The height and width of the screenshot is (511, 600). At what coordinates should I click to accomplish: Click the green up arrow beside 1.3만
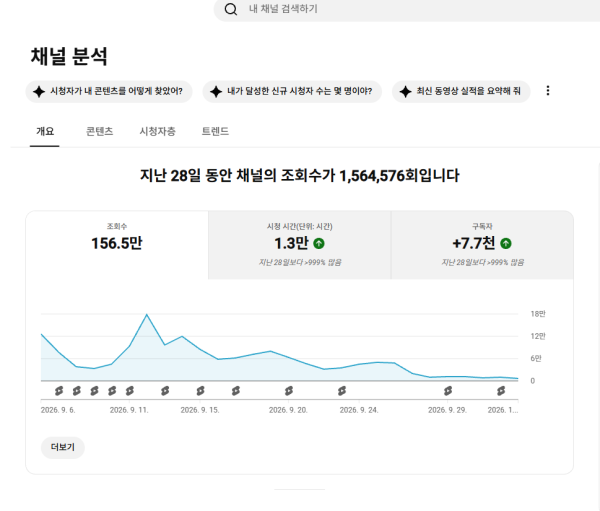pos(319,243)
